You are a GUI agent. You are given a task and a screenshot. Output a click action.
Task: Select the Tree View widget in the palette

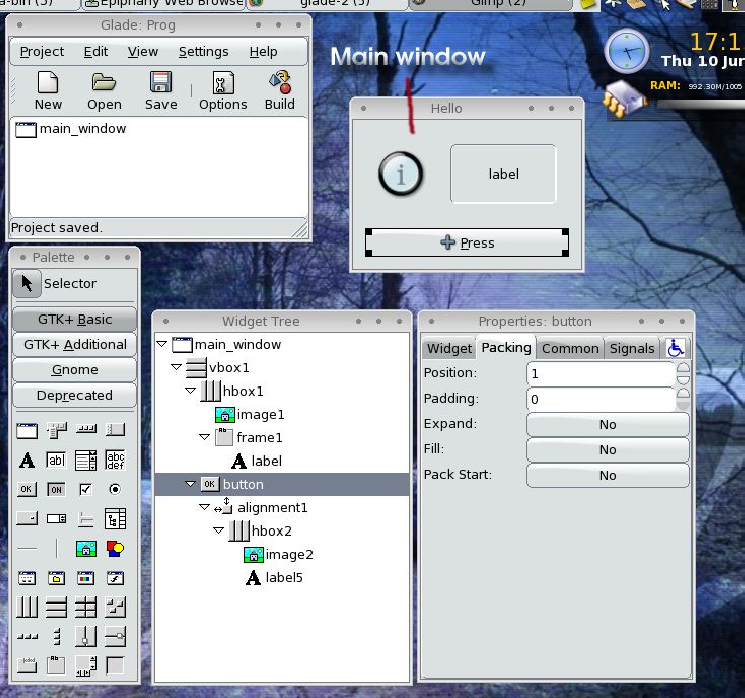pyautogui.click(x=115, y=518)
